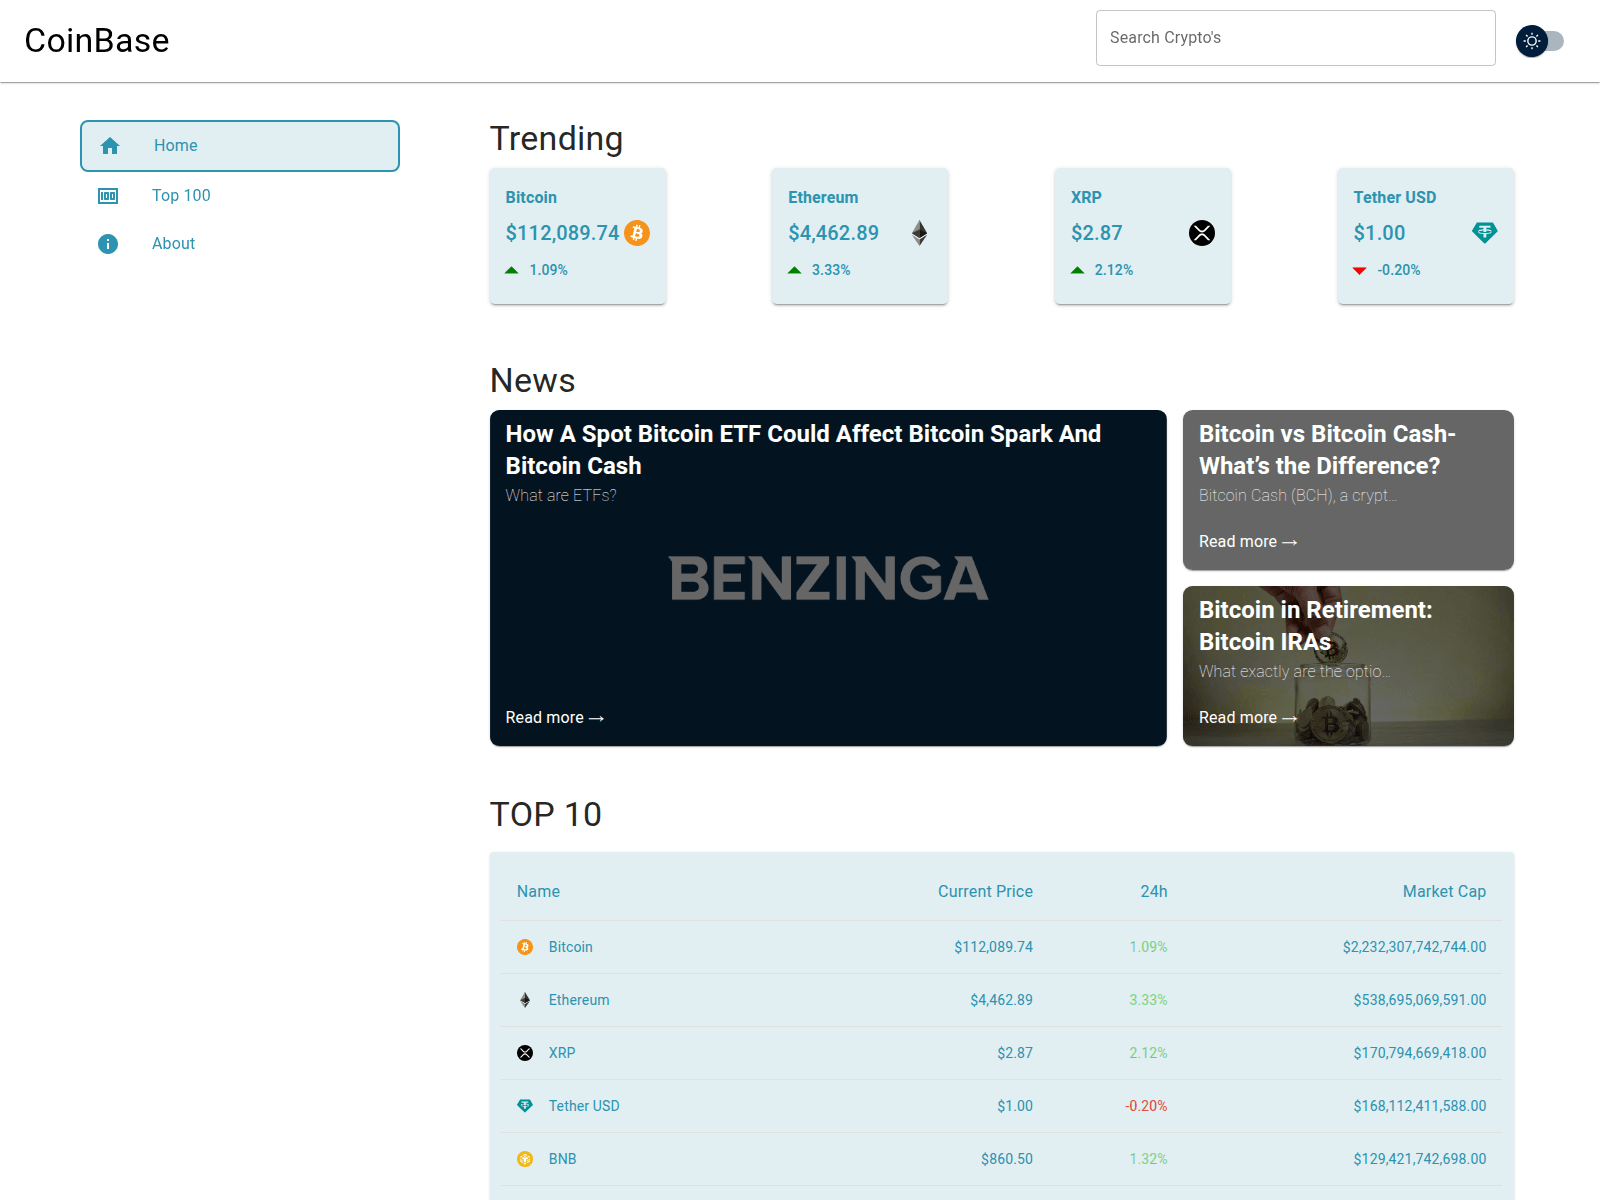Screen dimensions: 1600x1200
Task: Click Ethereum market cap $538,695,069,591.00
Action: point(1420,1000)
